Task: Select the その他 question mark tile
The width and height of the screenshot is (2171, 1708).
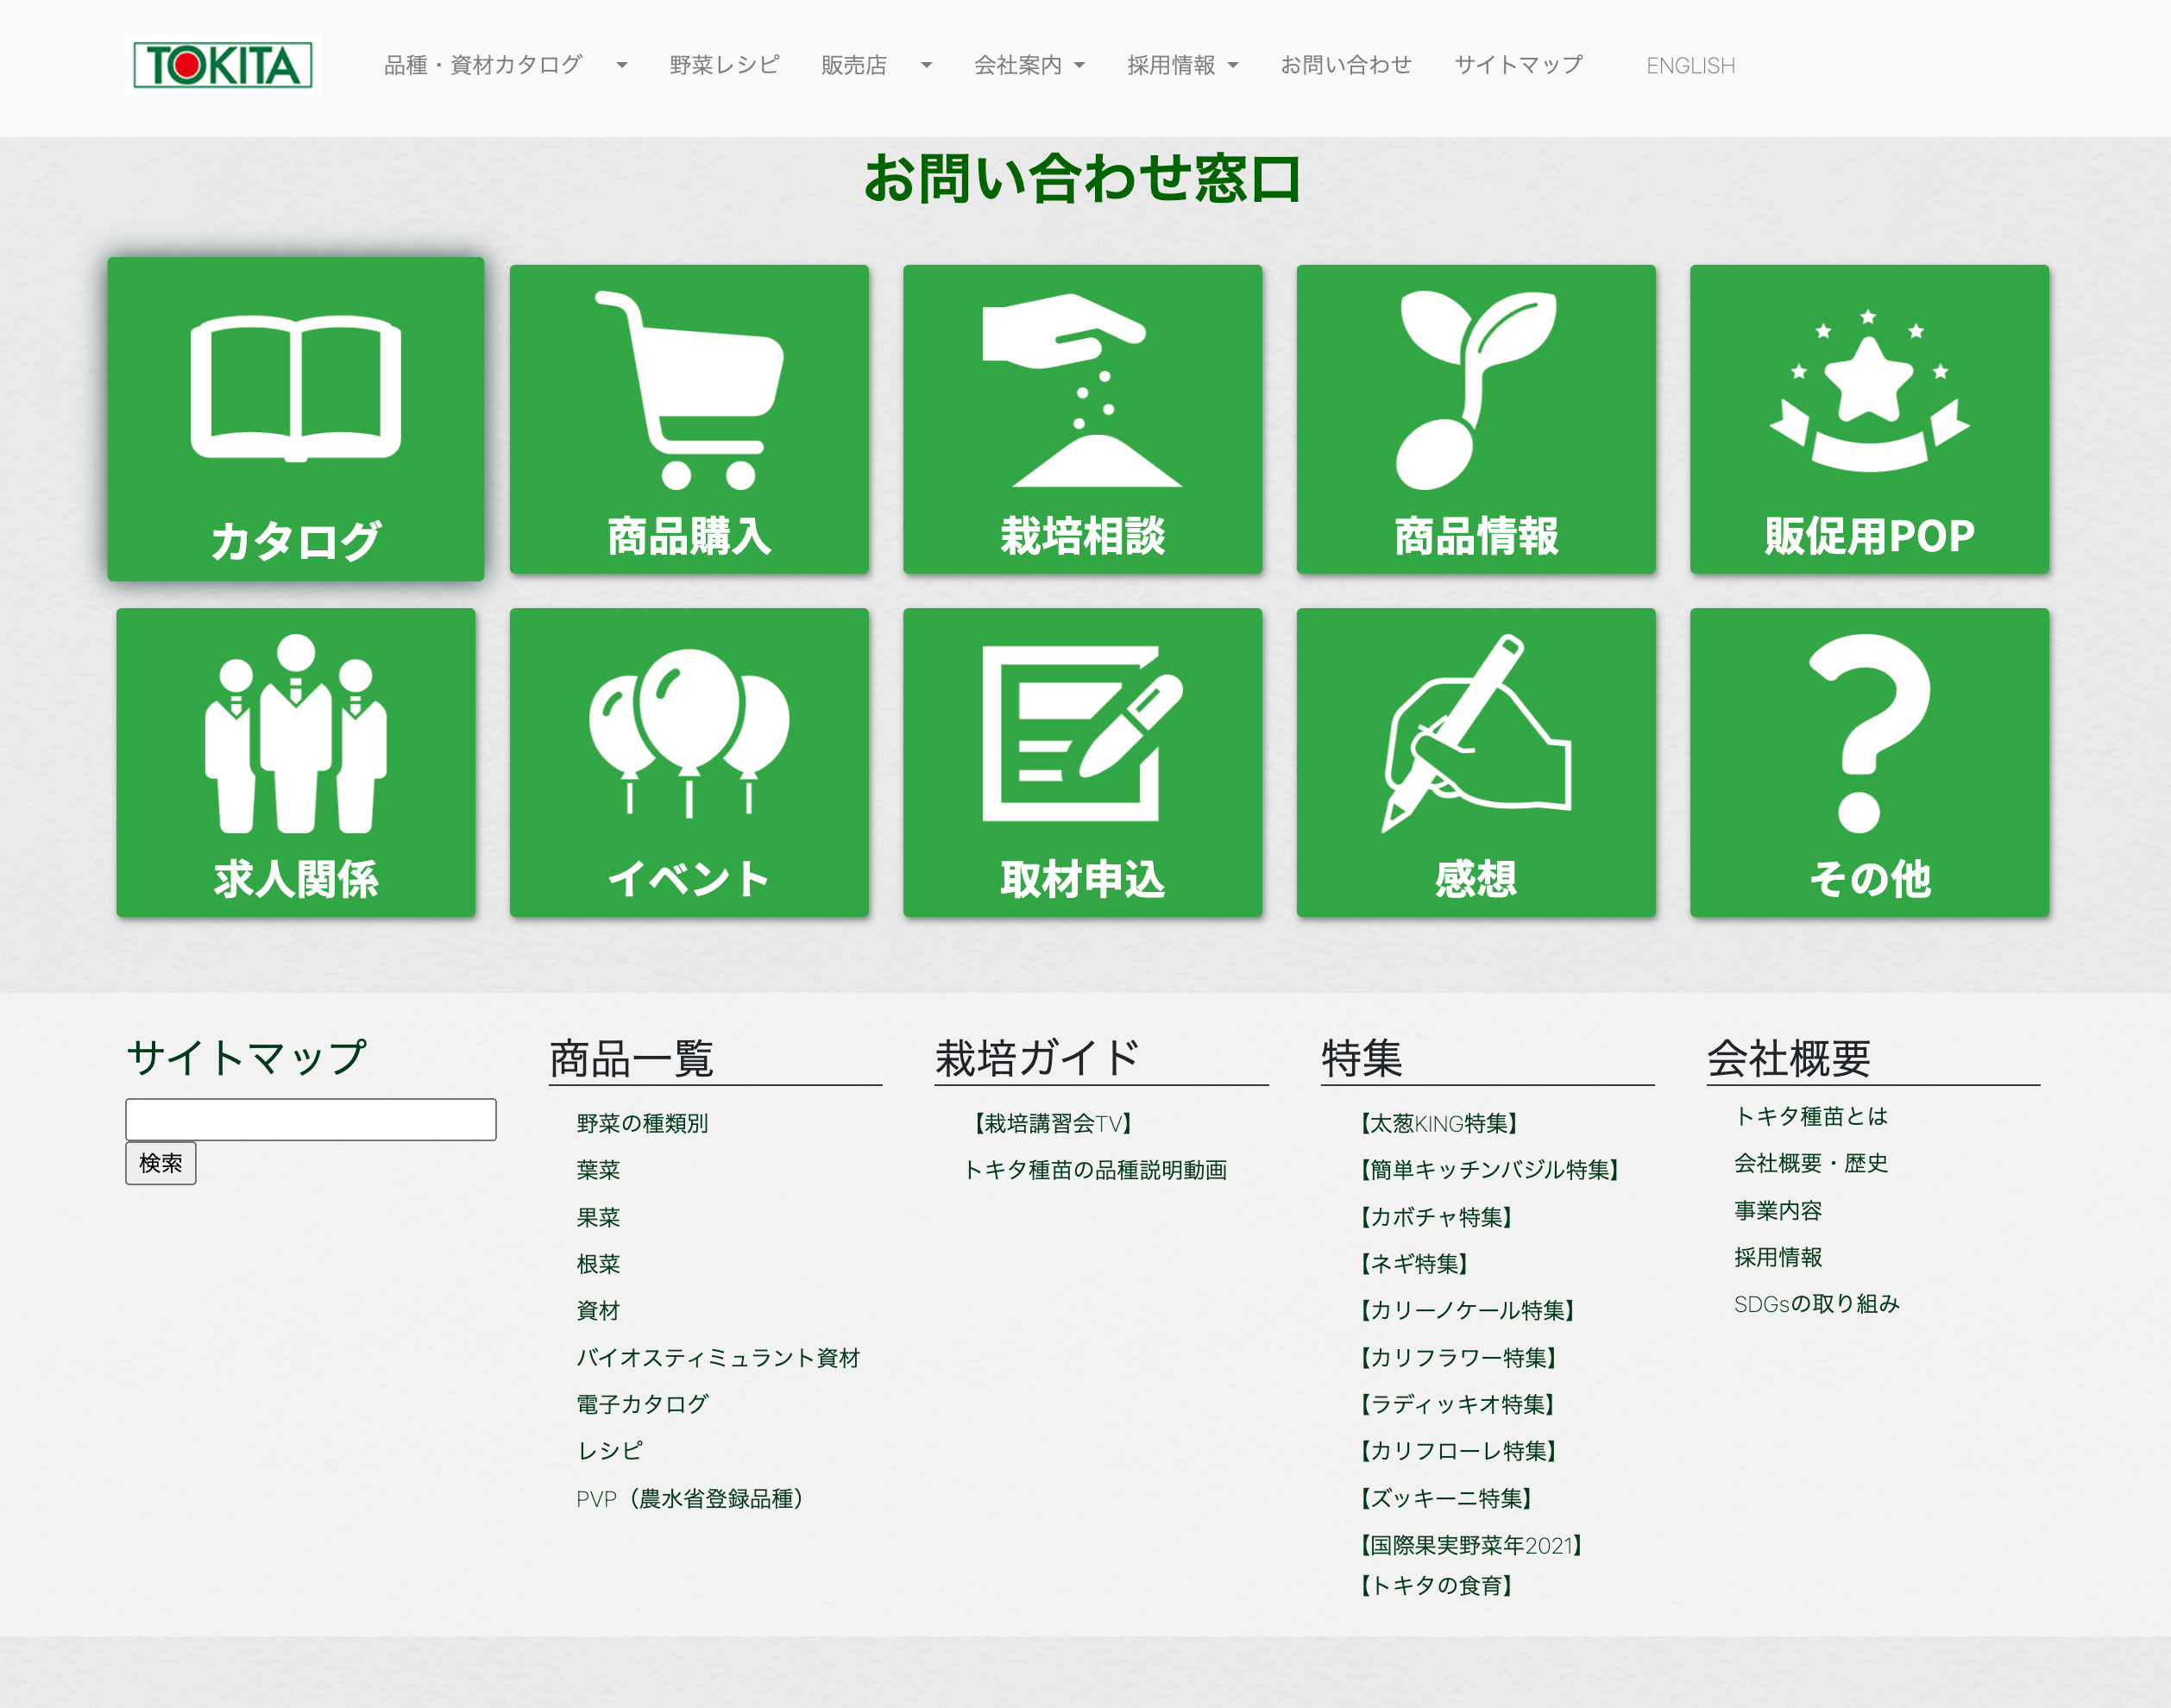Action: (x=1869, y=762)
